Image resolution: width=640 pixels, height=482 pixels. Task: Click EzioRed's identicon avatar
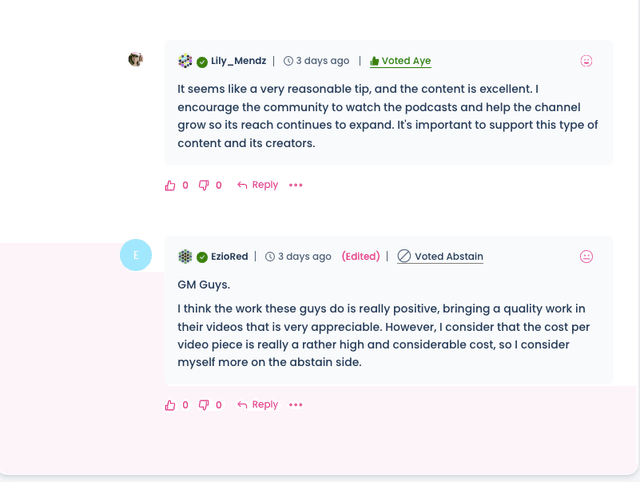tap(185, 257)
